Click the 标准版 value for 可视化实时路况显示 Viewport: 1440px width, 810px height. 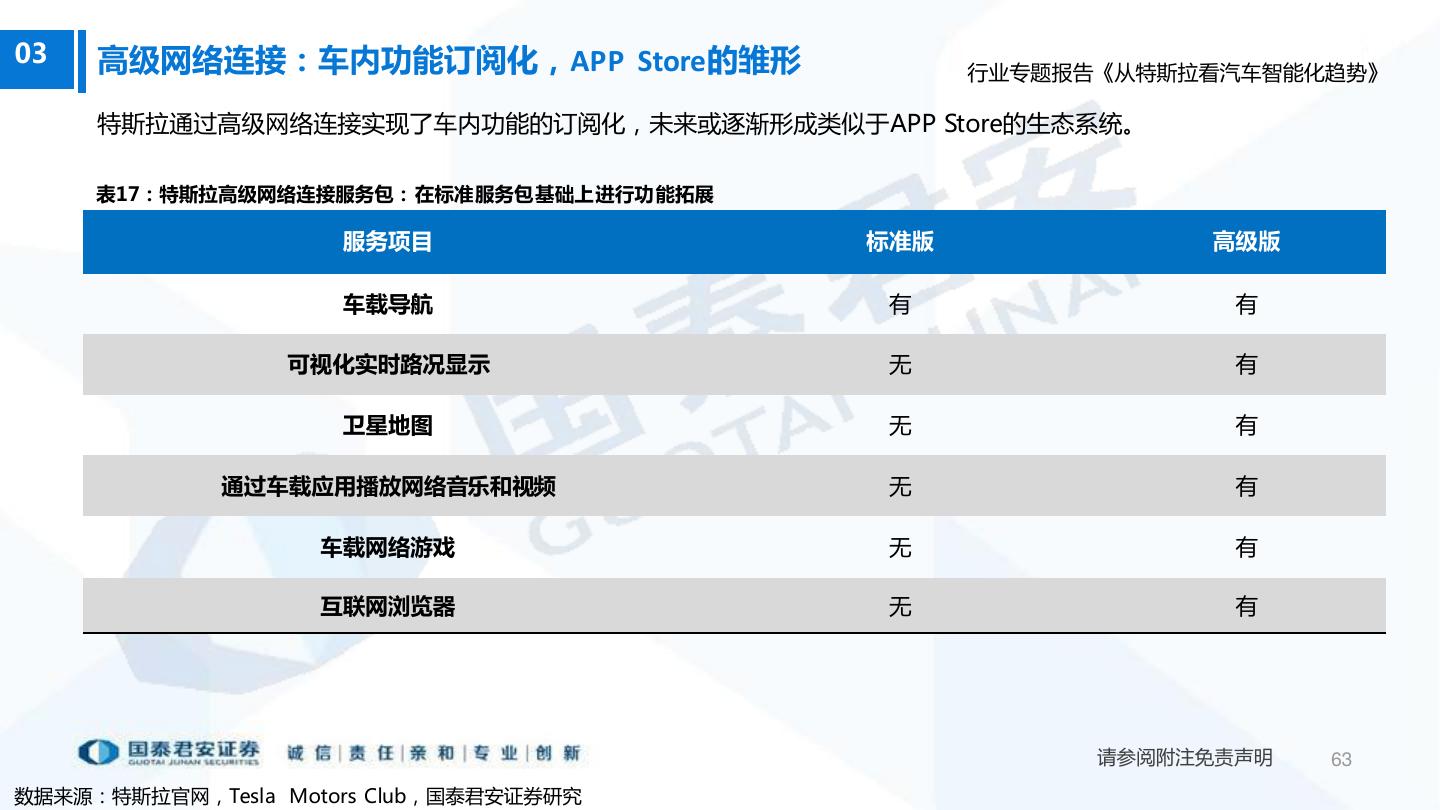[x=900, y=365]
